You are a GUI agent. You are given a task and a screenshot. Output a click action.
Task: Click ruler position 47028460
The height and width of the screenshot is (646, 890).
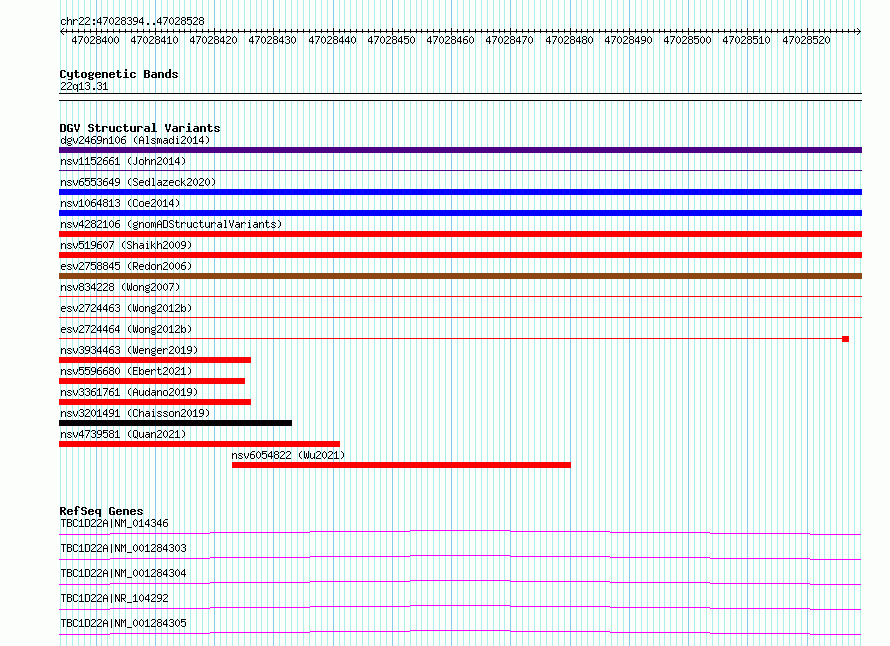[x=450, y=40]
